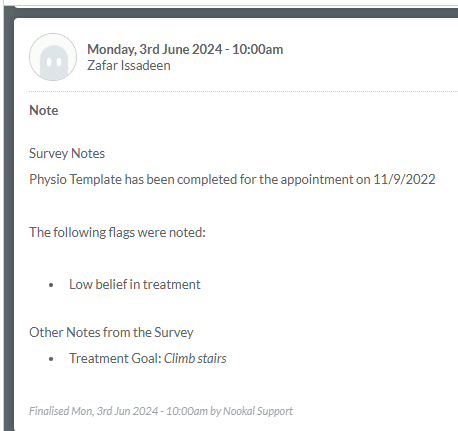Select the Survey Notes heading text
The width and height of the screenshot is (458, 431).
(67, 153)
